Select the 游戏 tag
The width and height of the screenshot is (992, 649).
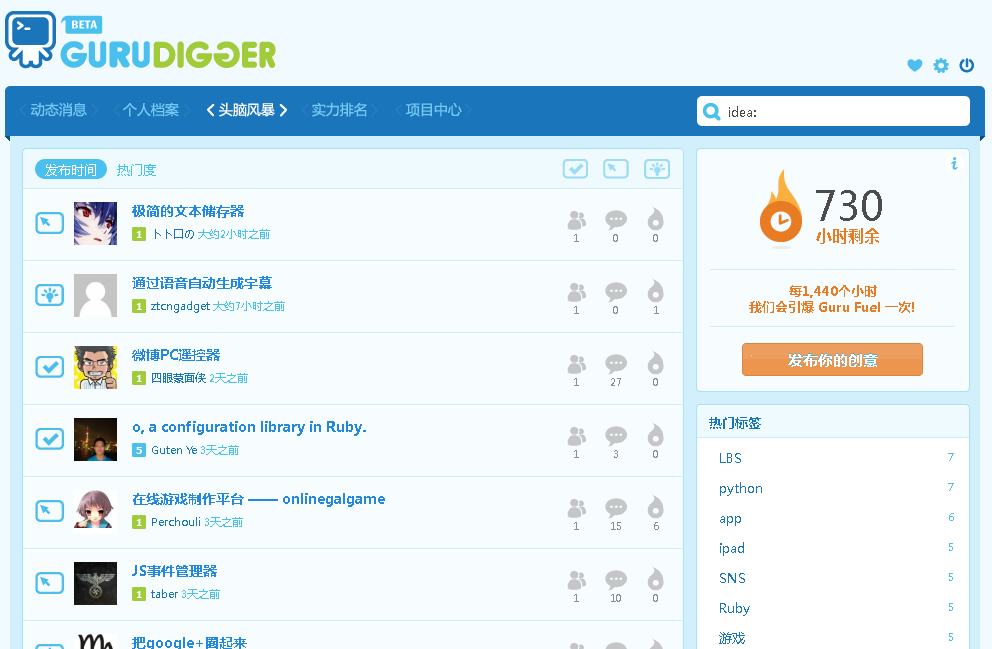[732, 638]
